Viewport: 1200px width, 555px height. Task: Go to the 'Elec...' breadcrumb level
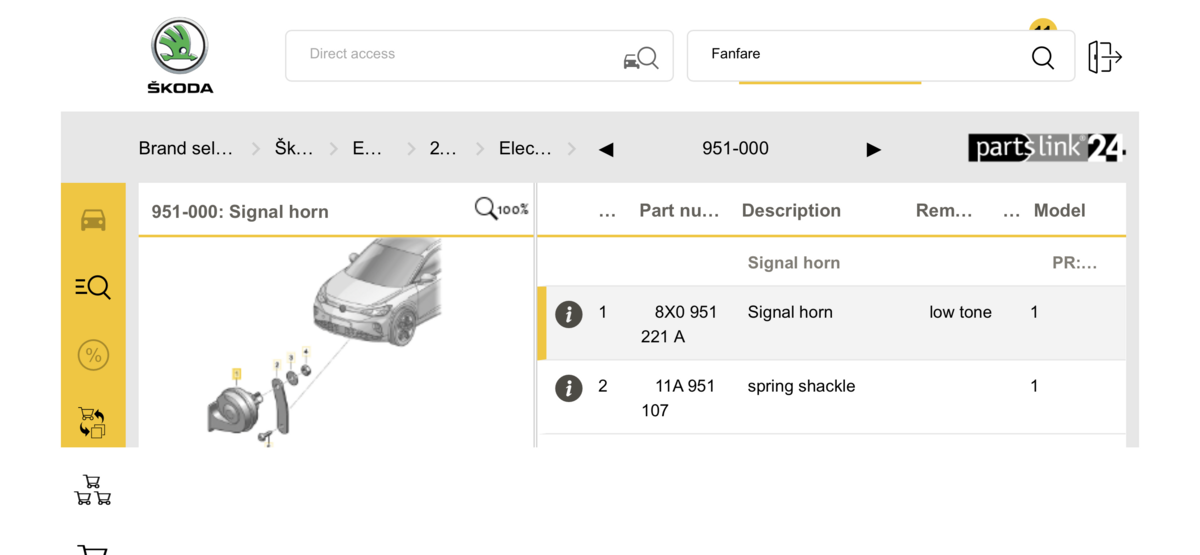point(525,149)
